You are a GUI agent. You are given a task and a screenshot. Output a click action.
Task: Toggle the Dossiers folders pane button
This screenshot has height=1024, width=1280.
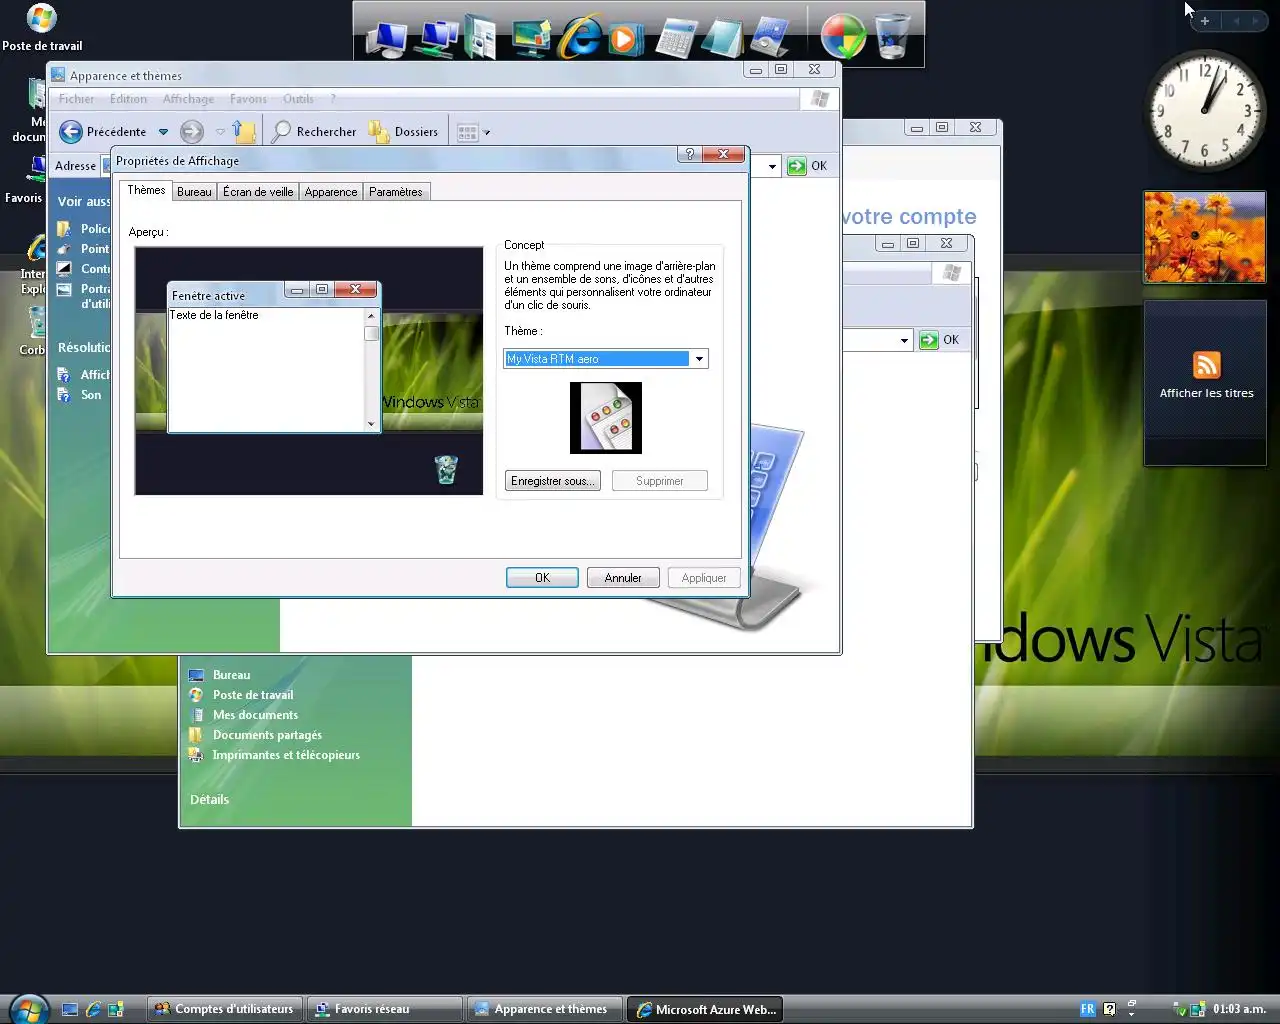click(x=404, y=131)
